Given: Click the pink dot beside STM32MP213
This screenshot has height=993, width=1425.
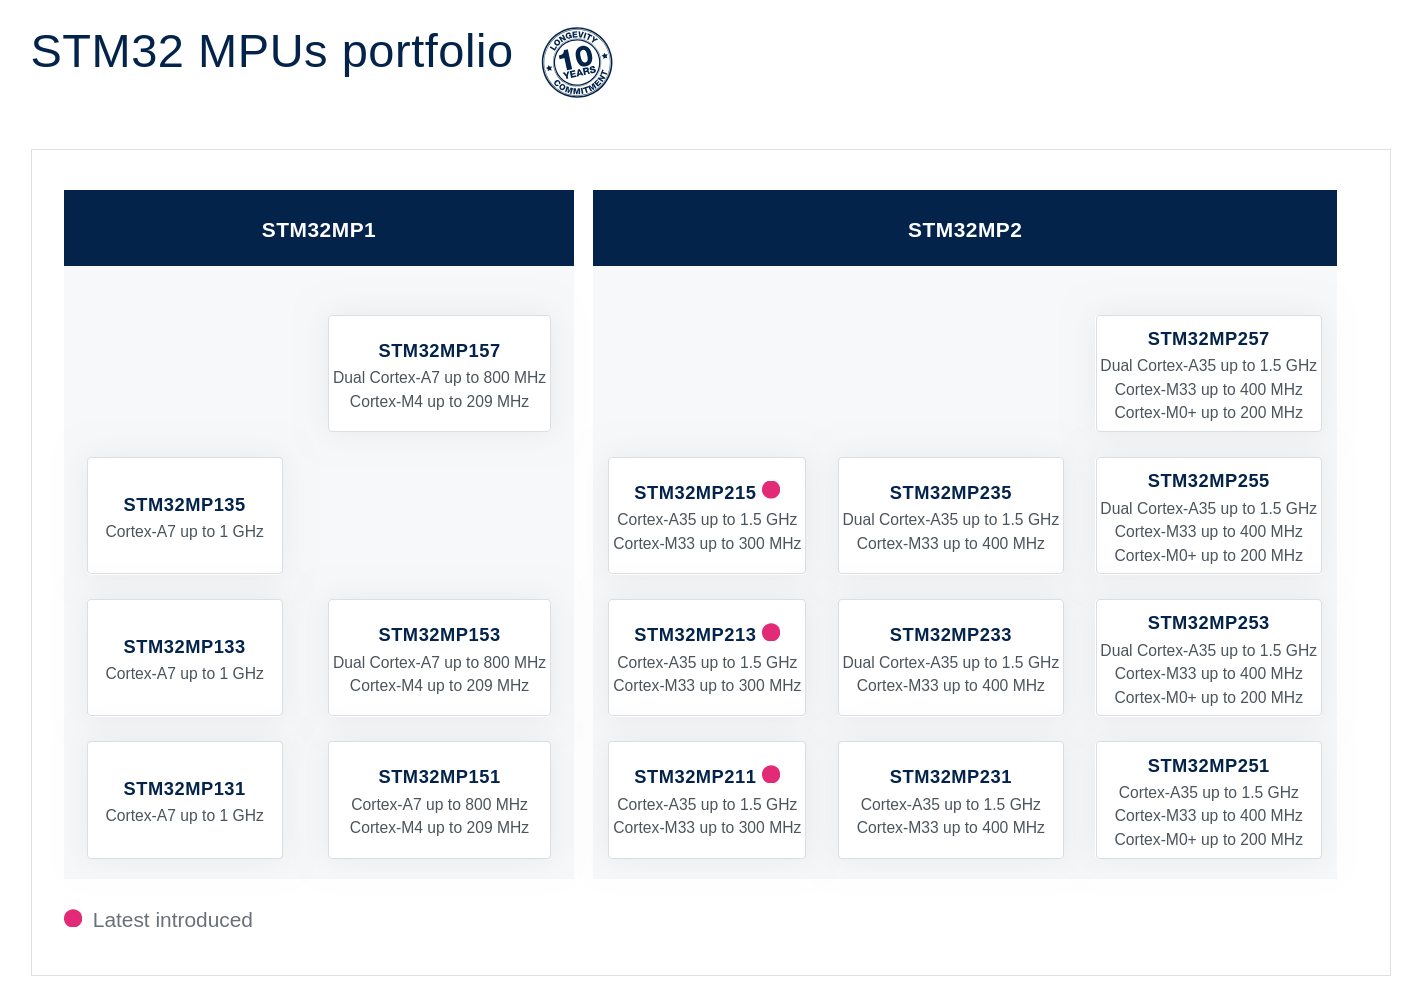Looking at the screenshot, I should pos(771,632).
